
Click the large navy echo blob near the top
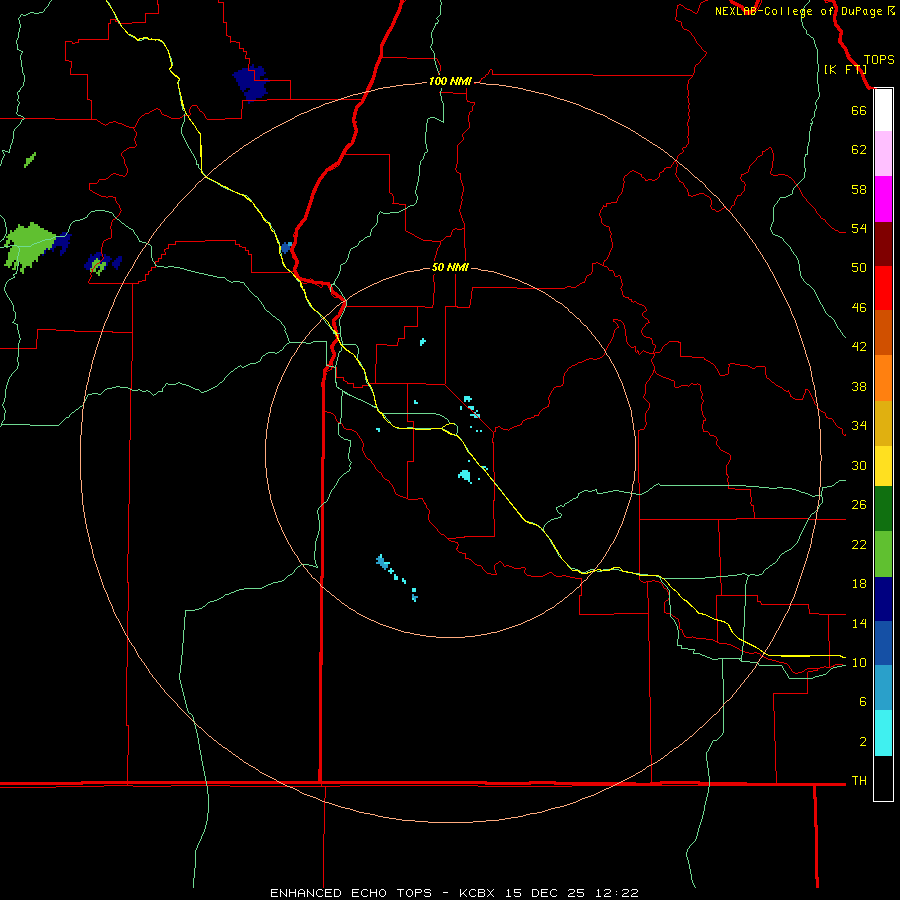click(251, 82)
